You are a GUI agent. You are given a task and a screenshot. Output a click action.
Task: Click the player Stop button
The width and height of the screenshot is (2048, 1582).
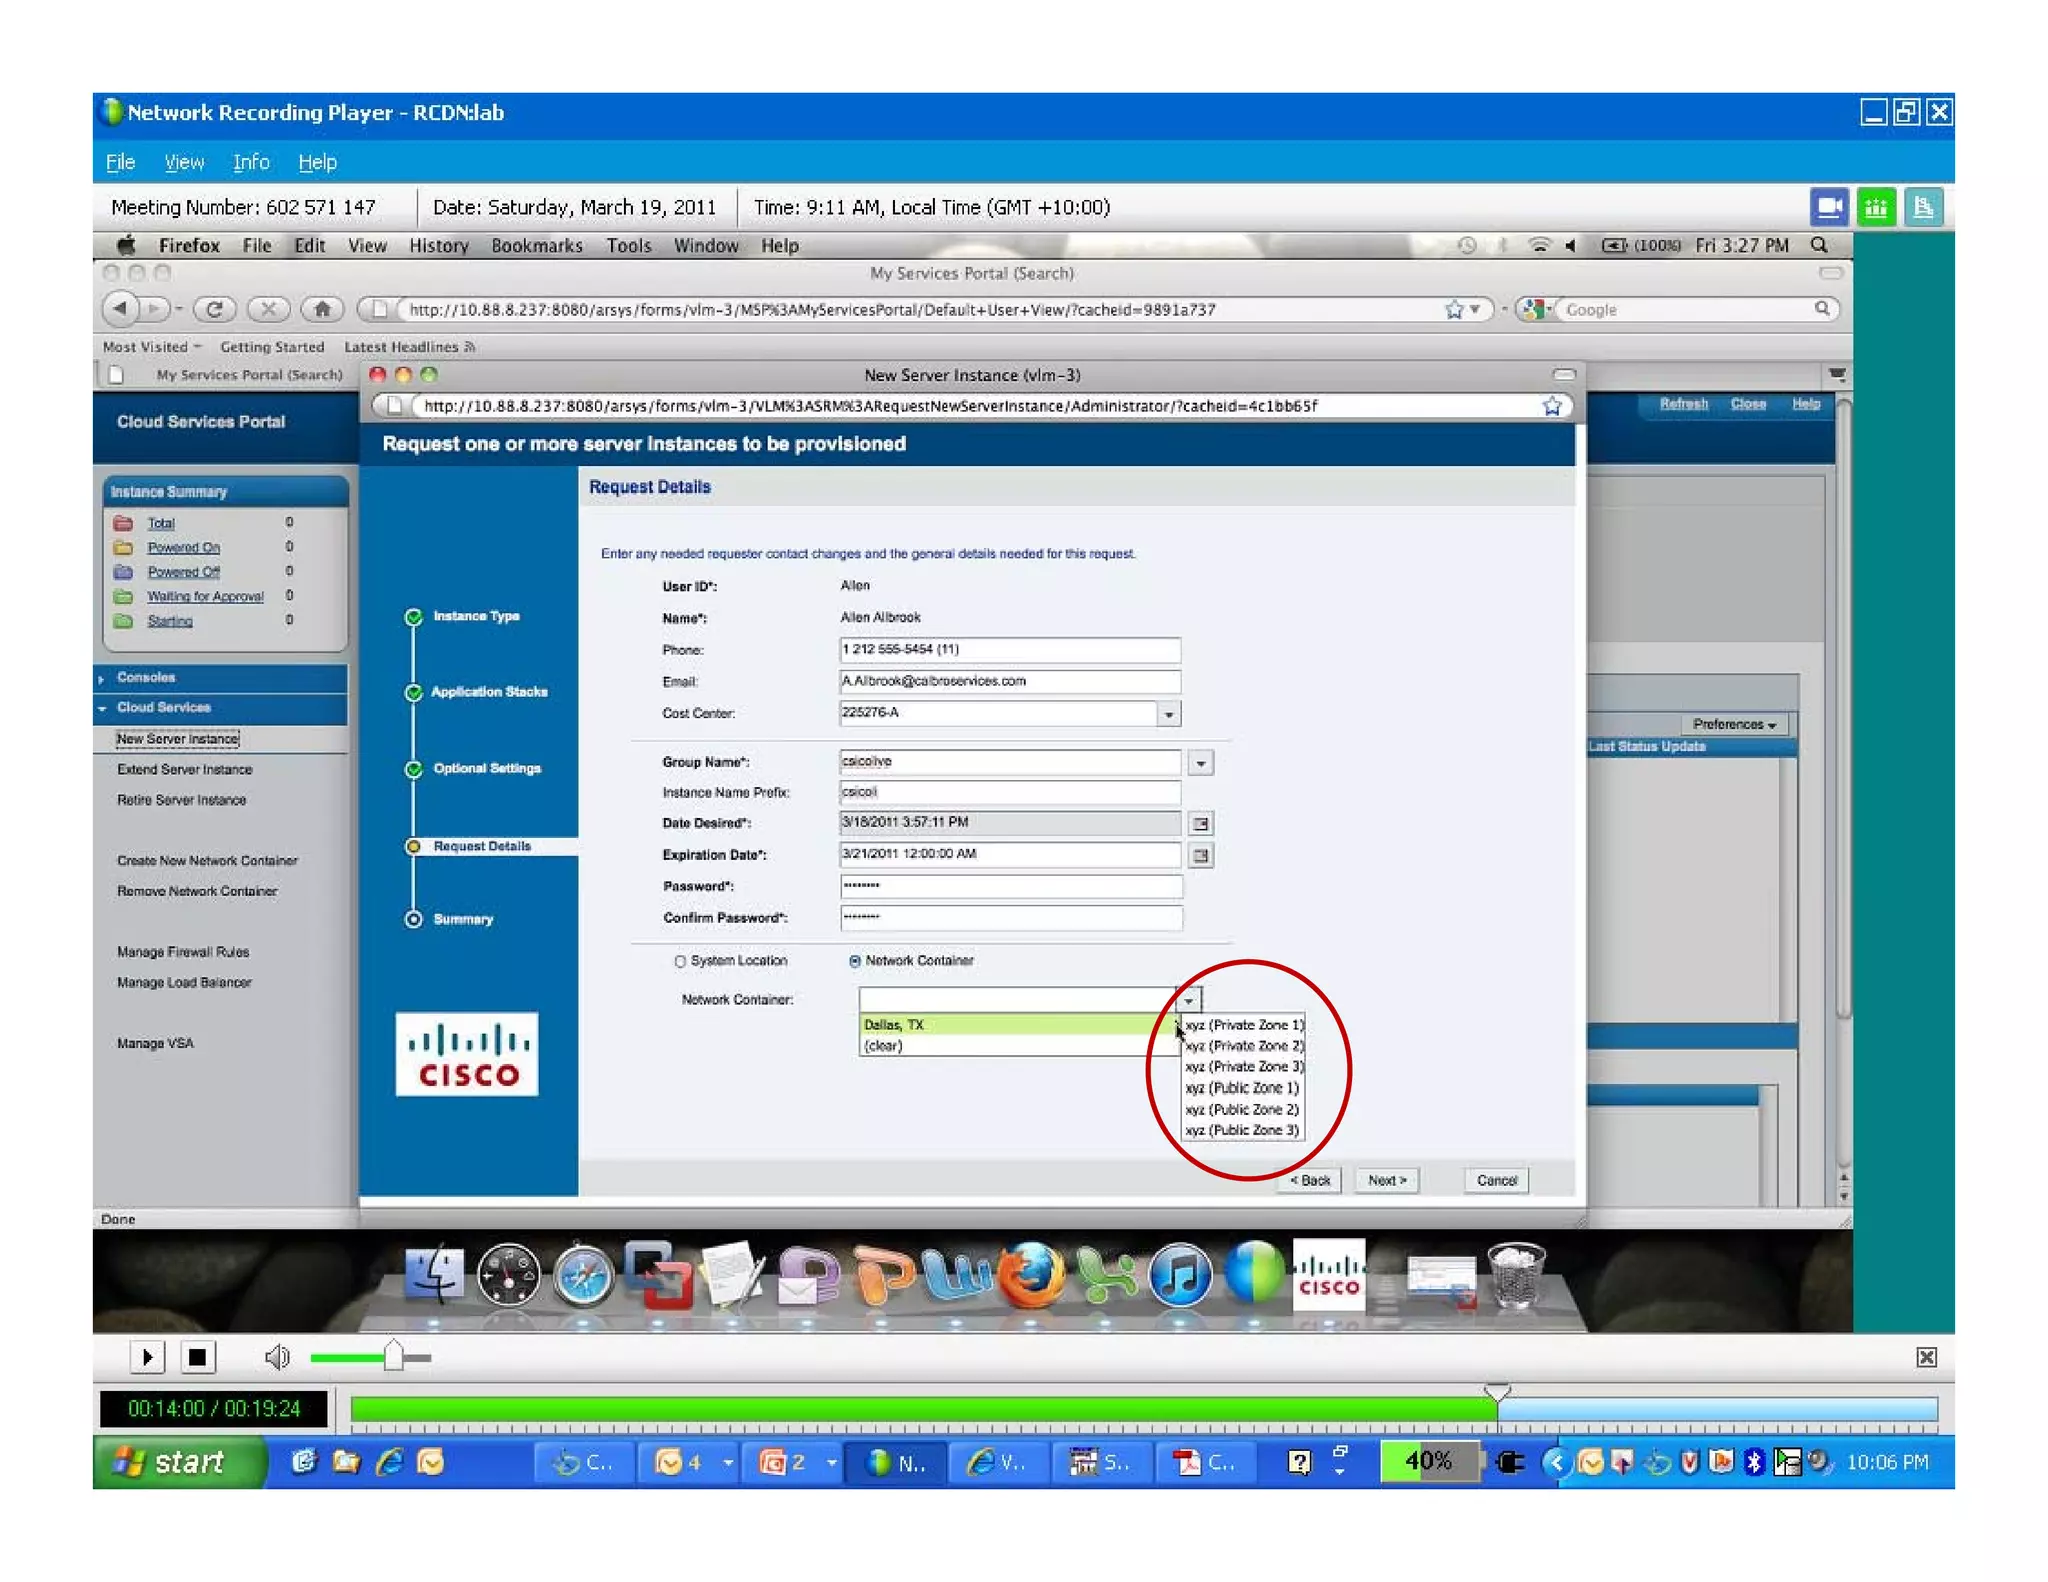tap(197, 1357)
